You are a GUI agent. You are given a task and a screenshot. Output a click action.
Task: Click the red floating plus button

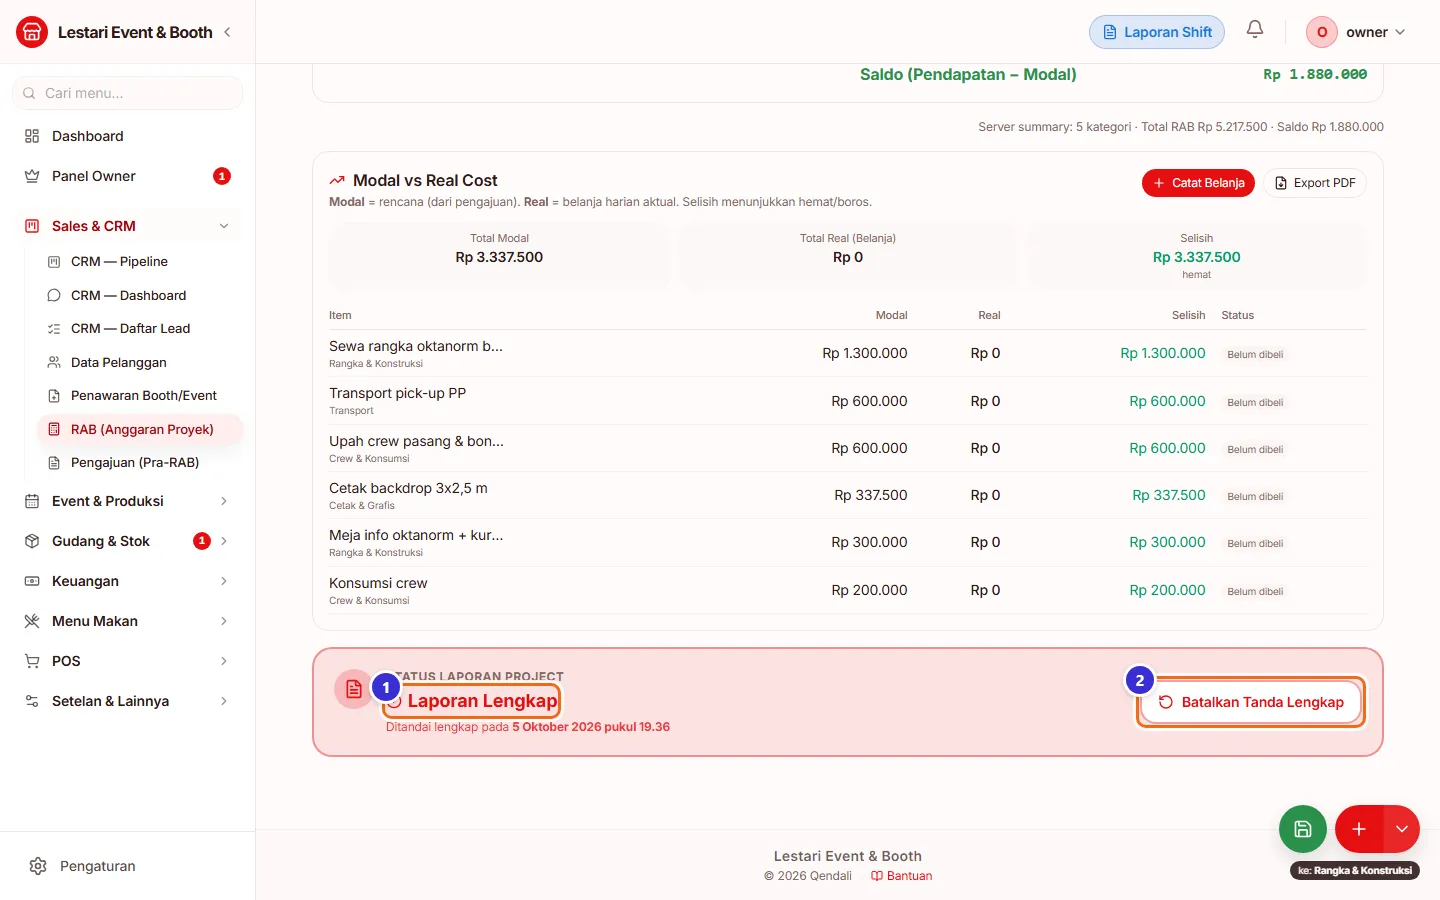(x=1359, y=829)
